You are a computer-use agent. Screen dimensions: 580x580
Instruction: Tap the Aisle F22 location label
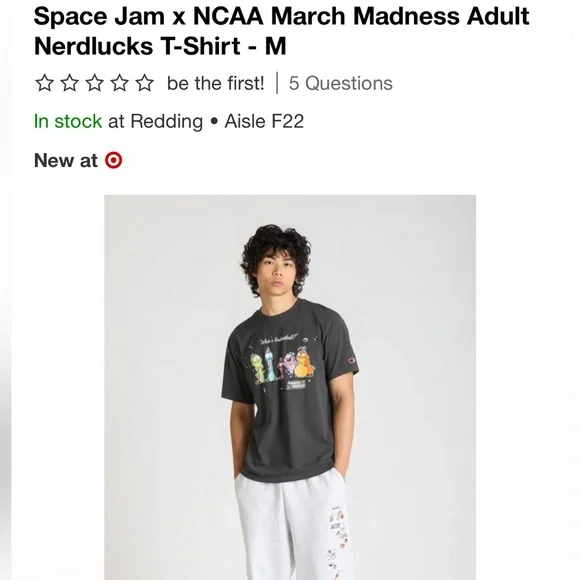[264, 121]
